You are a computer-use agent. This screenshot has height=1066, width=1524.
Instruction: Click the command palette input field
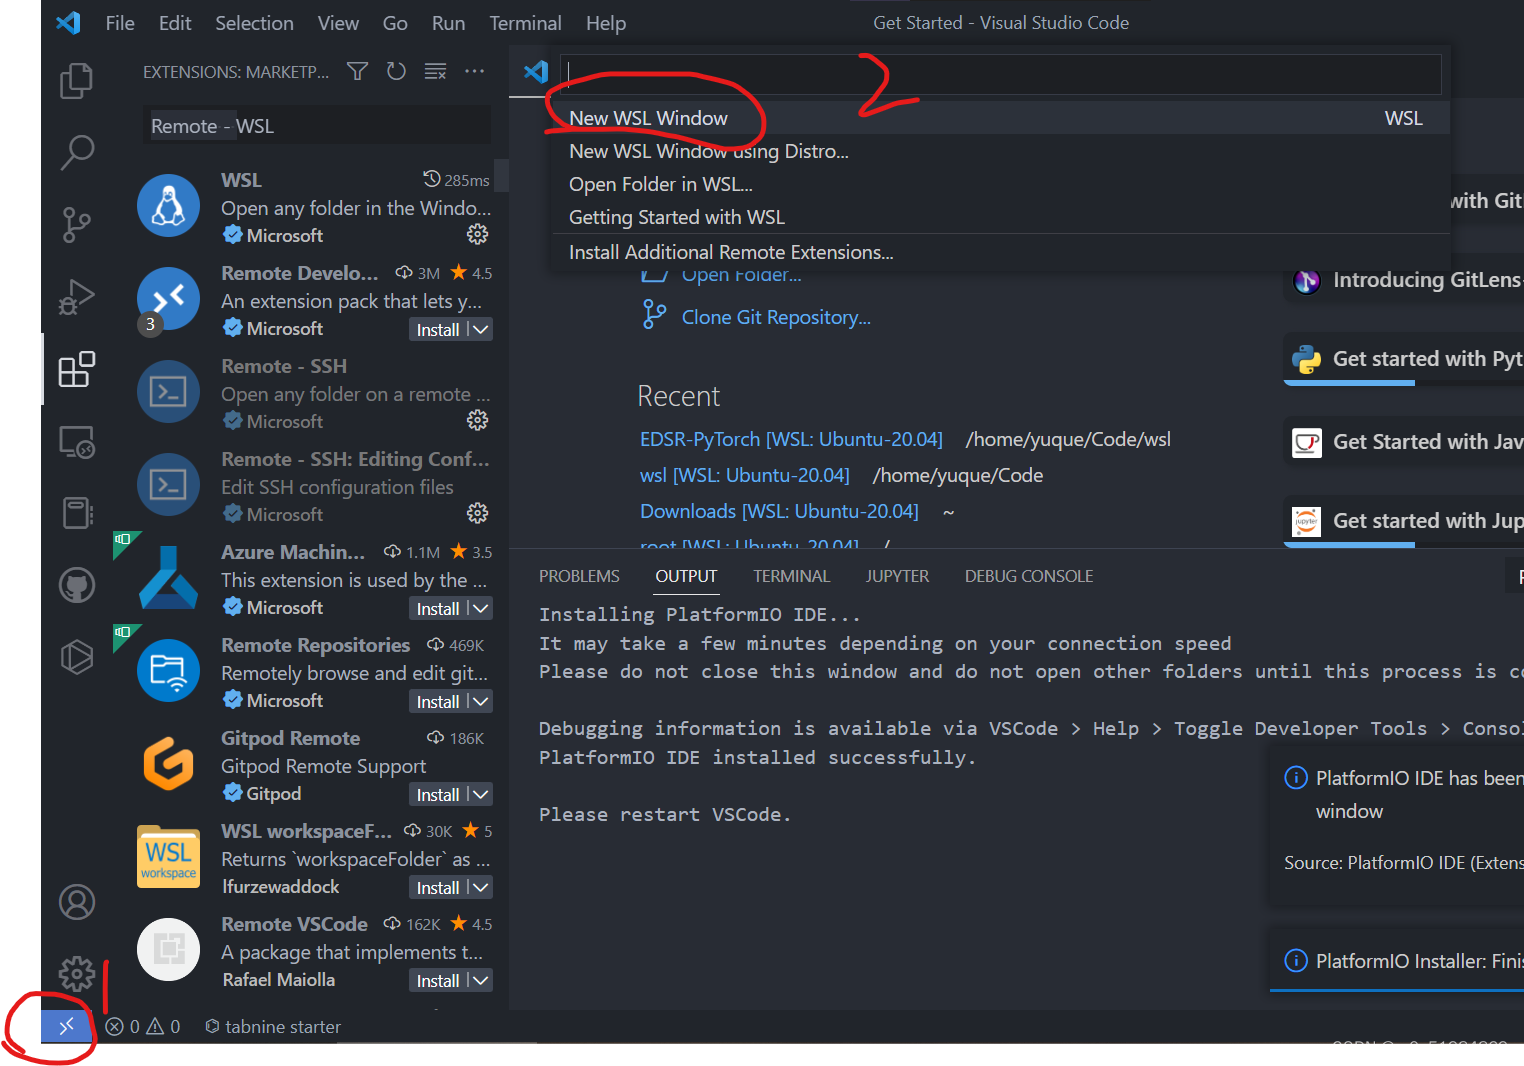1000,73
